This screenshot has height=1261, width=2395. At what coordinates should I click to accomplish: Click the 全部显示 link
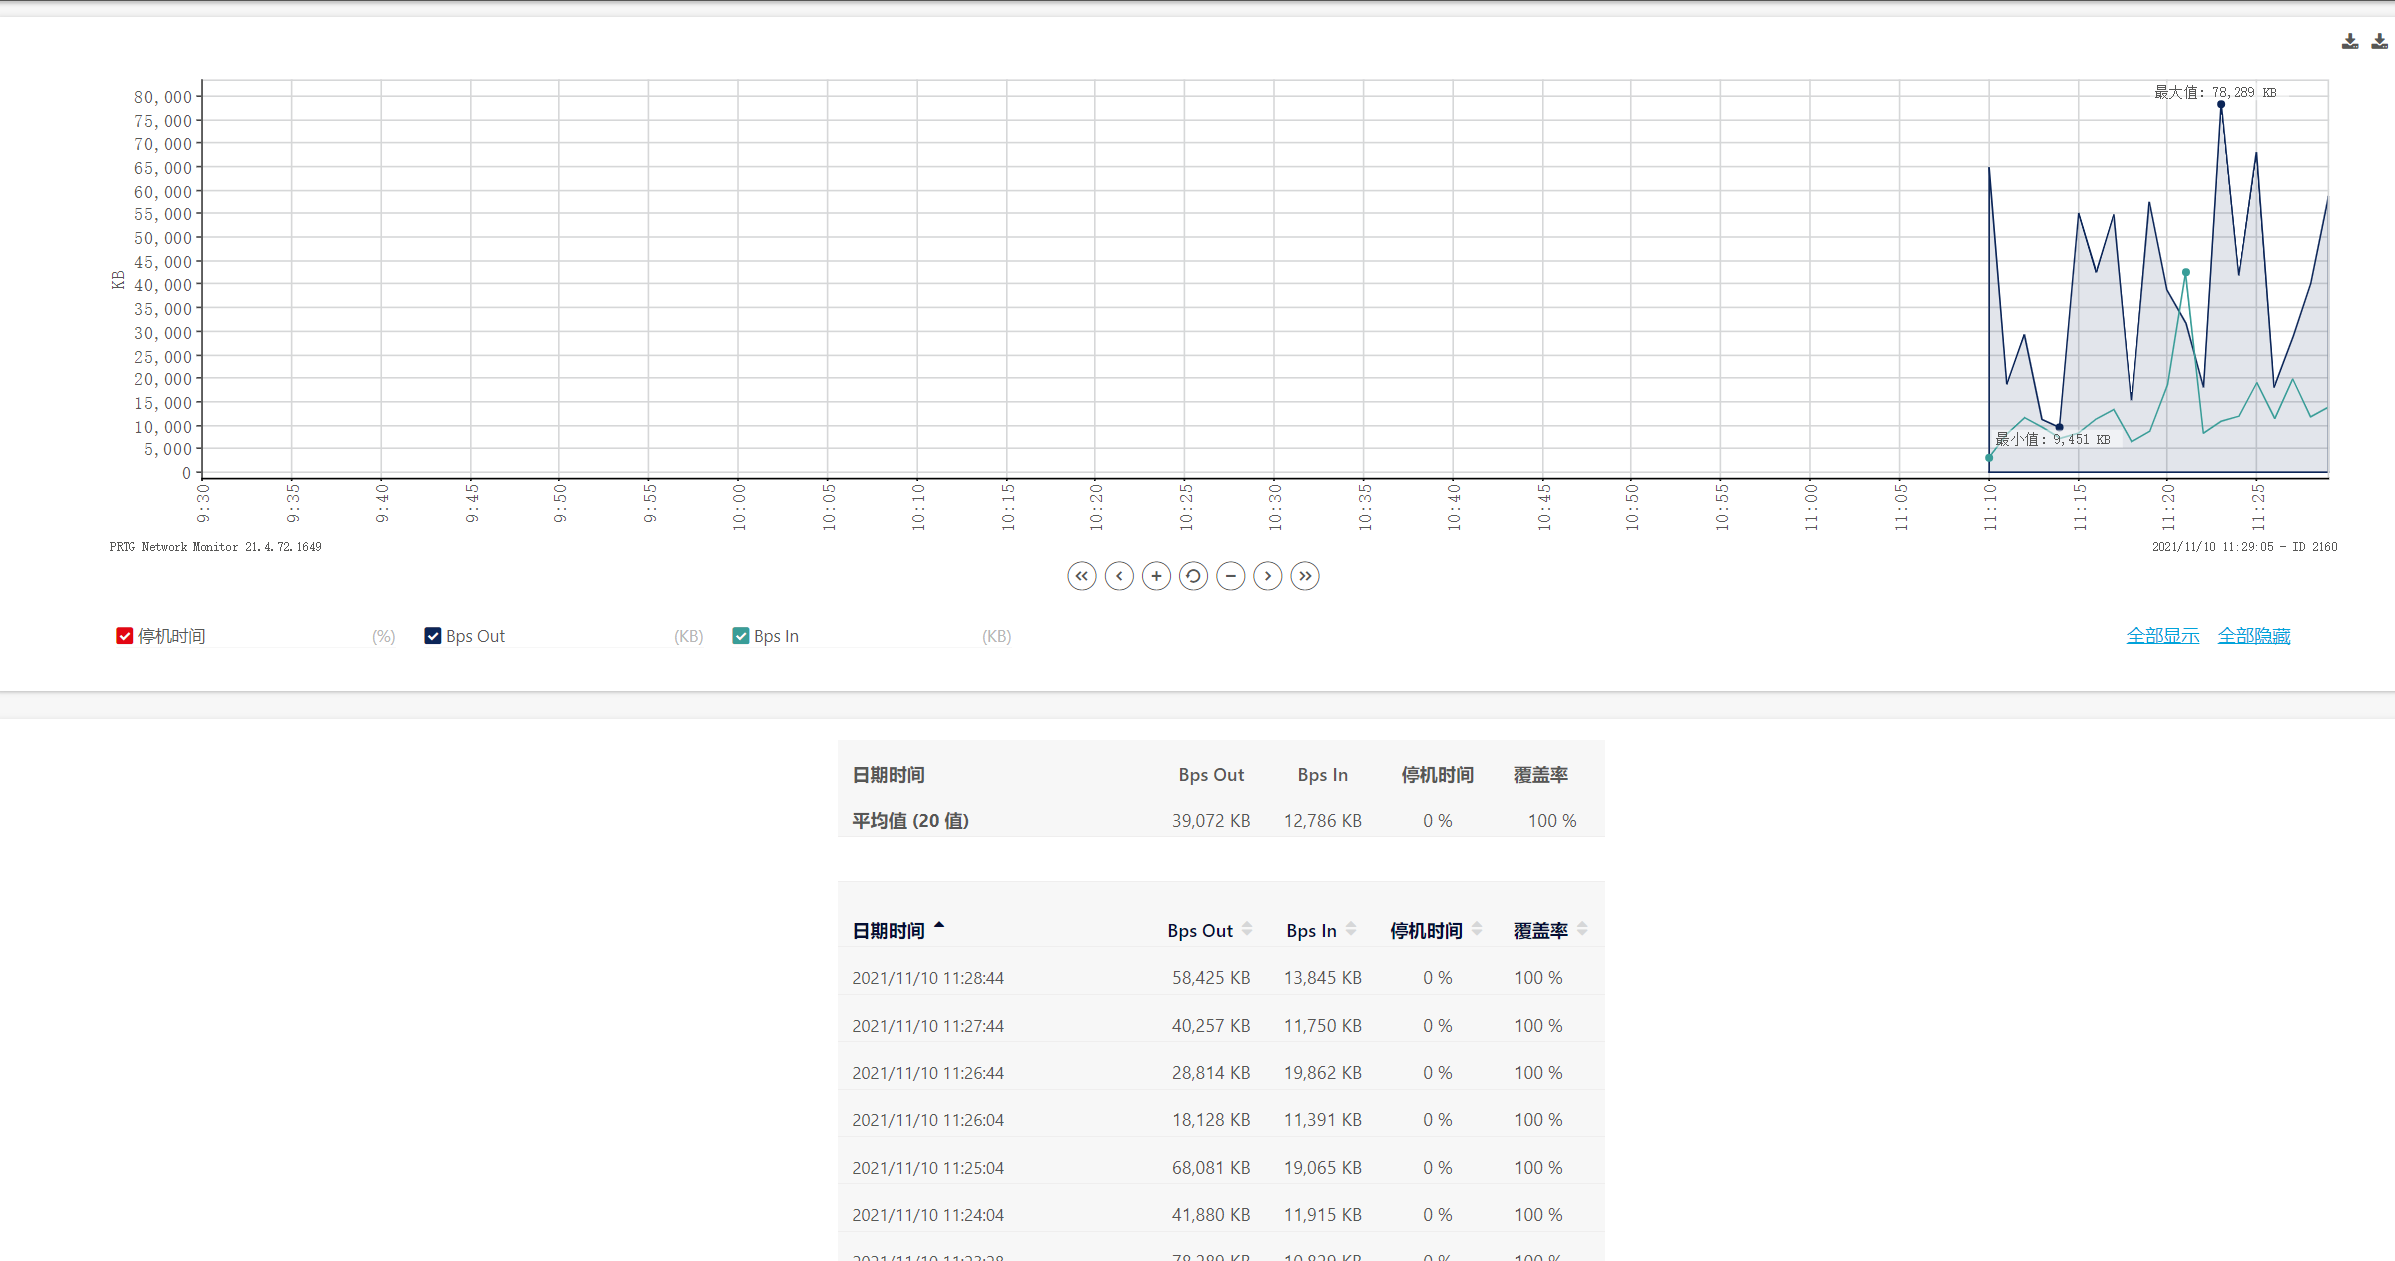pyautogui.click(x=2163, y=636)
